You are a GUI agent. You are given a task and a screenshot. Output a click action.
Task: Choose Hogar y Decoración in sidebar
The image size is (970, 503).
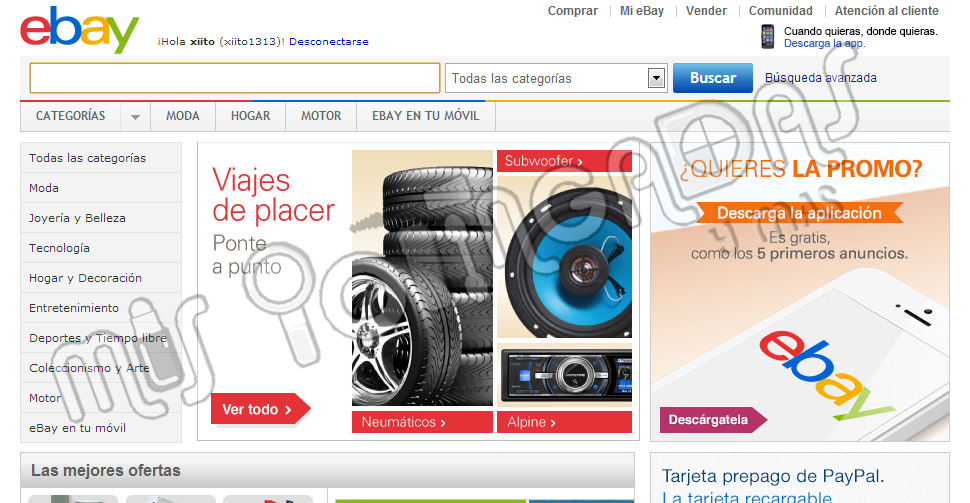[101, 278]
